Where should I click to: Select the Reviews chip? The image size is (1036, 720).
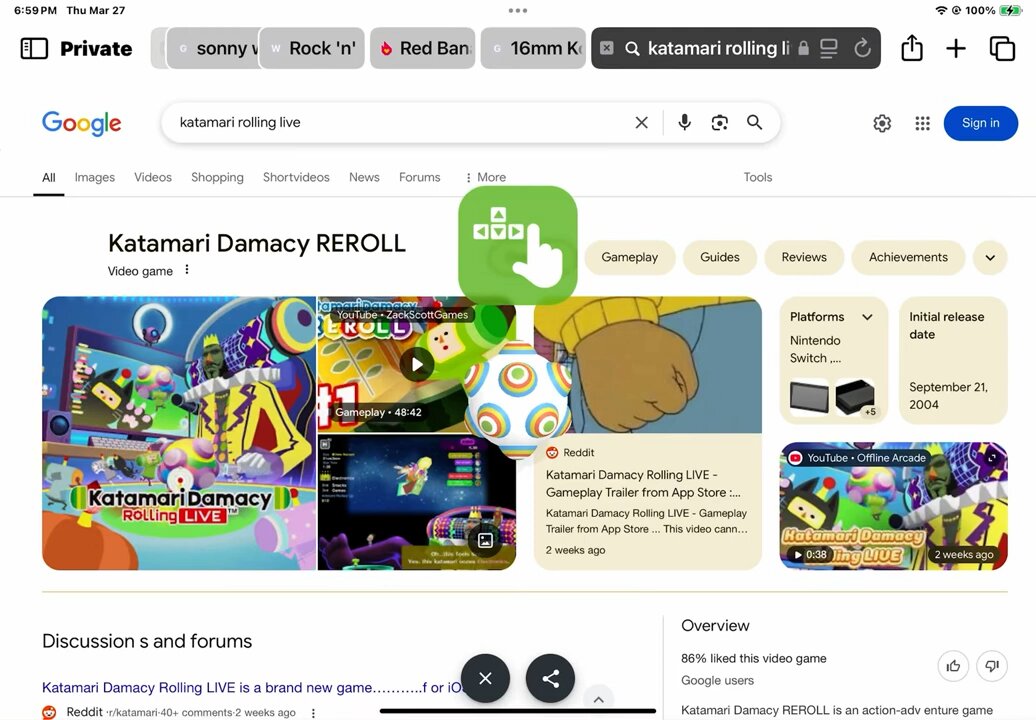[x=804, y=257]
